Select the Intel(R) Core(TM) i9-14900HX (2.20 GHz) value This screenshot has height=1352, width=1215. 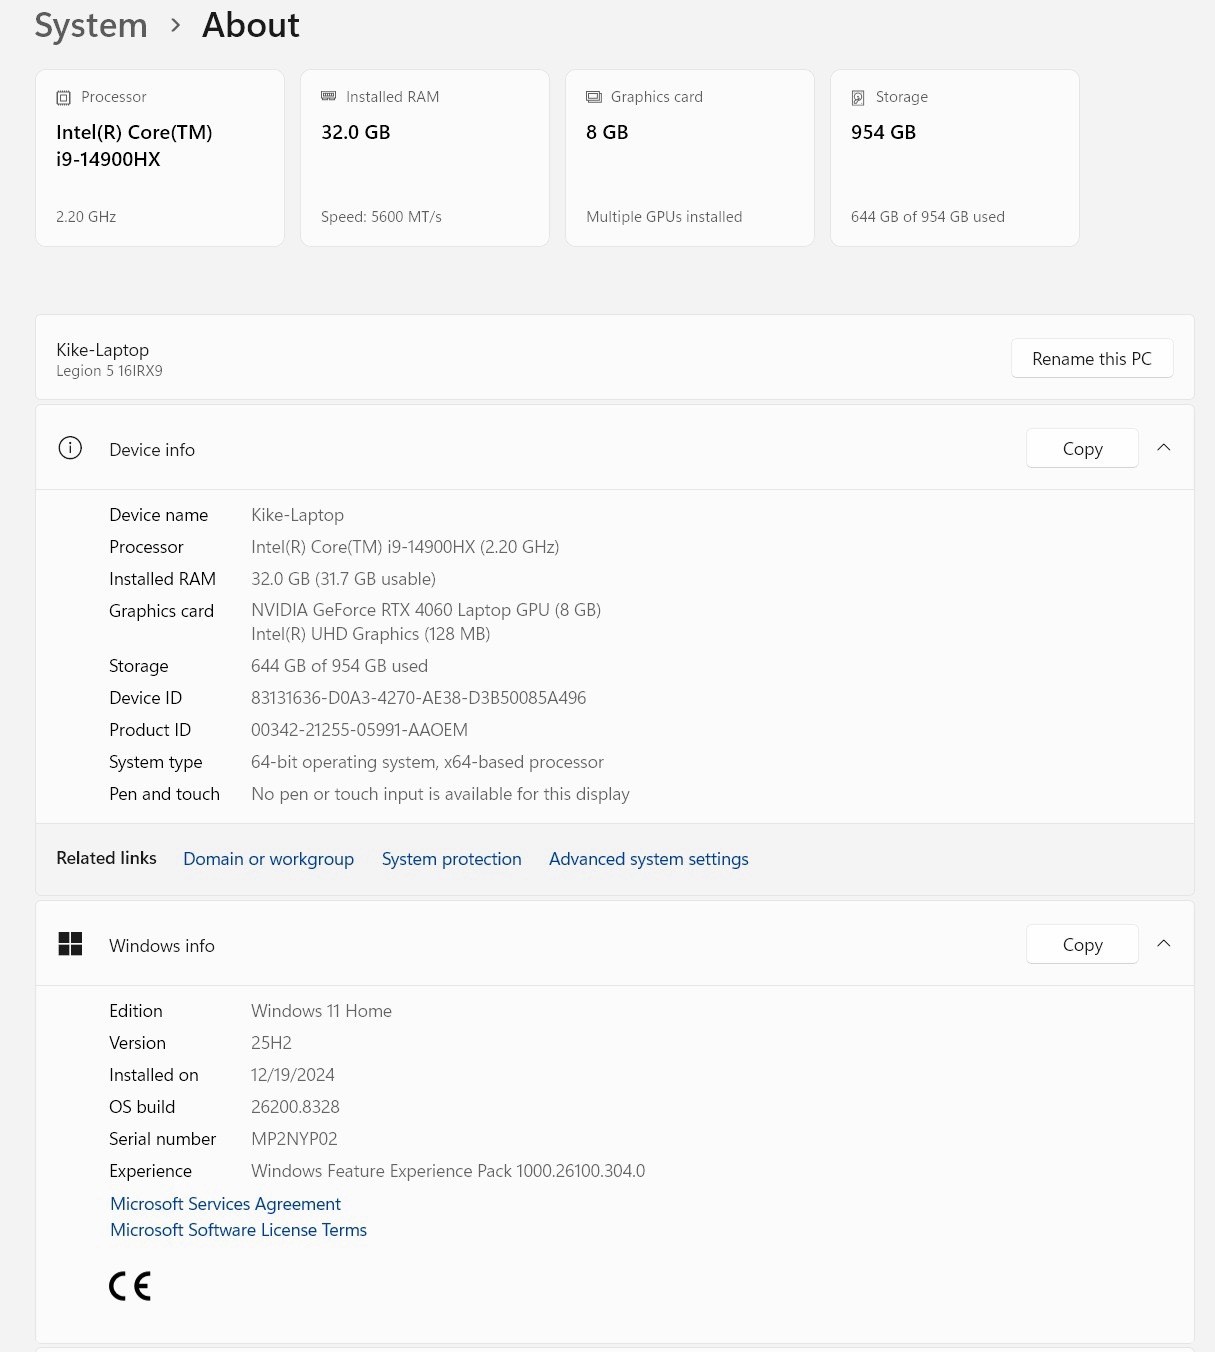[405, 547]
